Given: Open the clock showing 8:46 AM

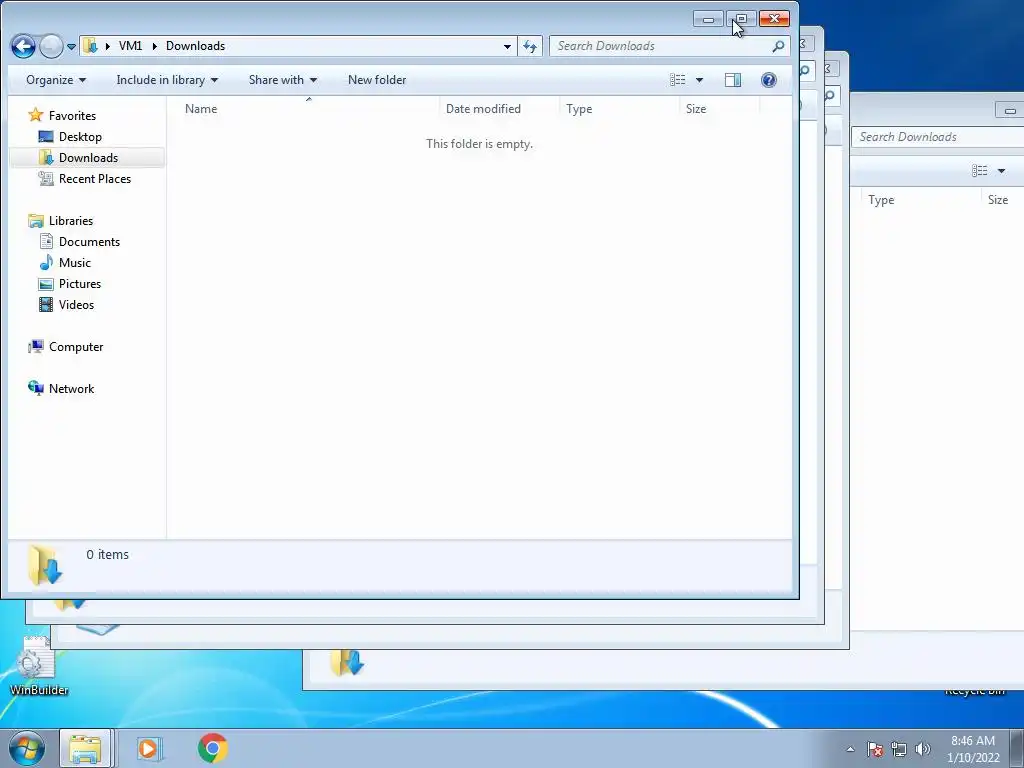Looking at the screenshot, I should 973,749.
